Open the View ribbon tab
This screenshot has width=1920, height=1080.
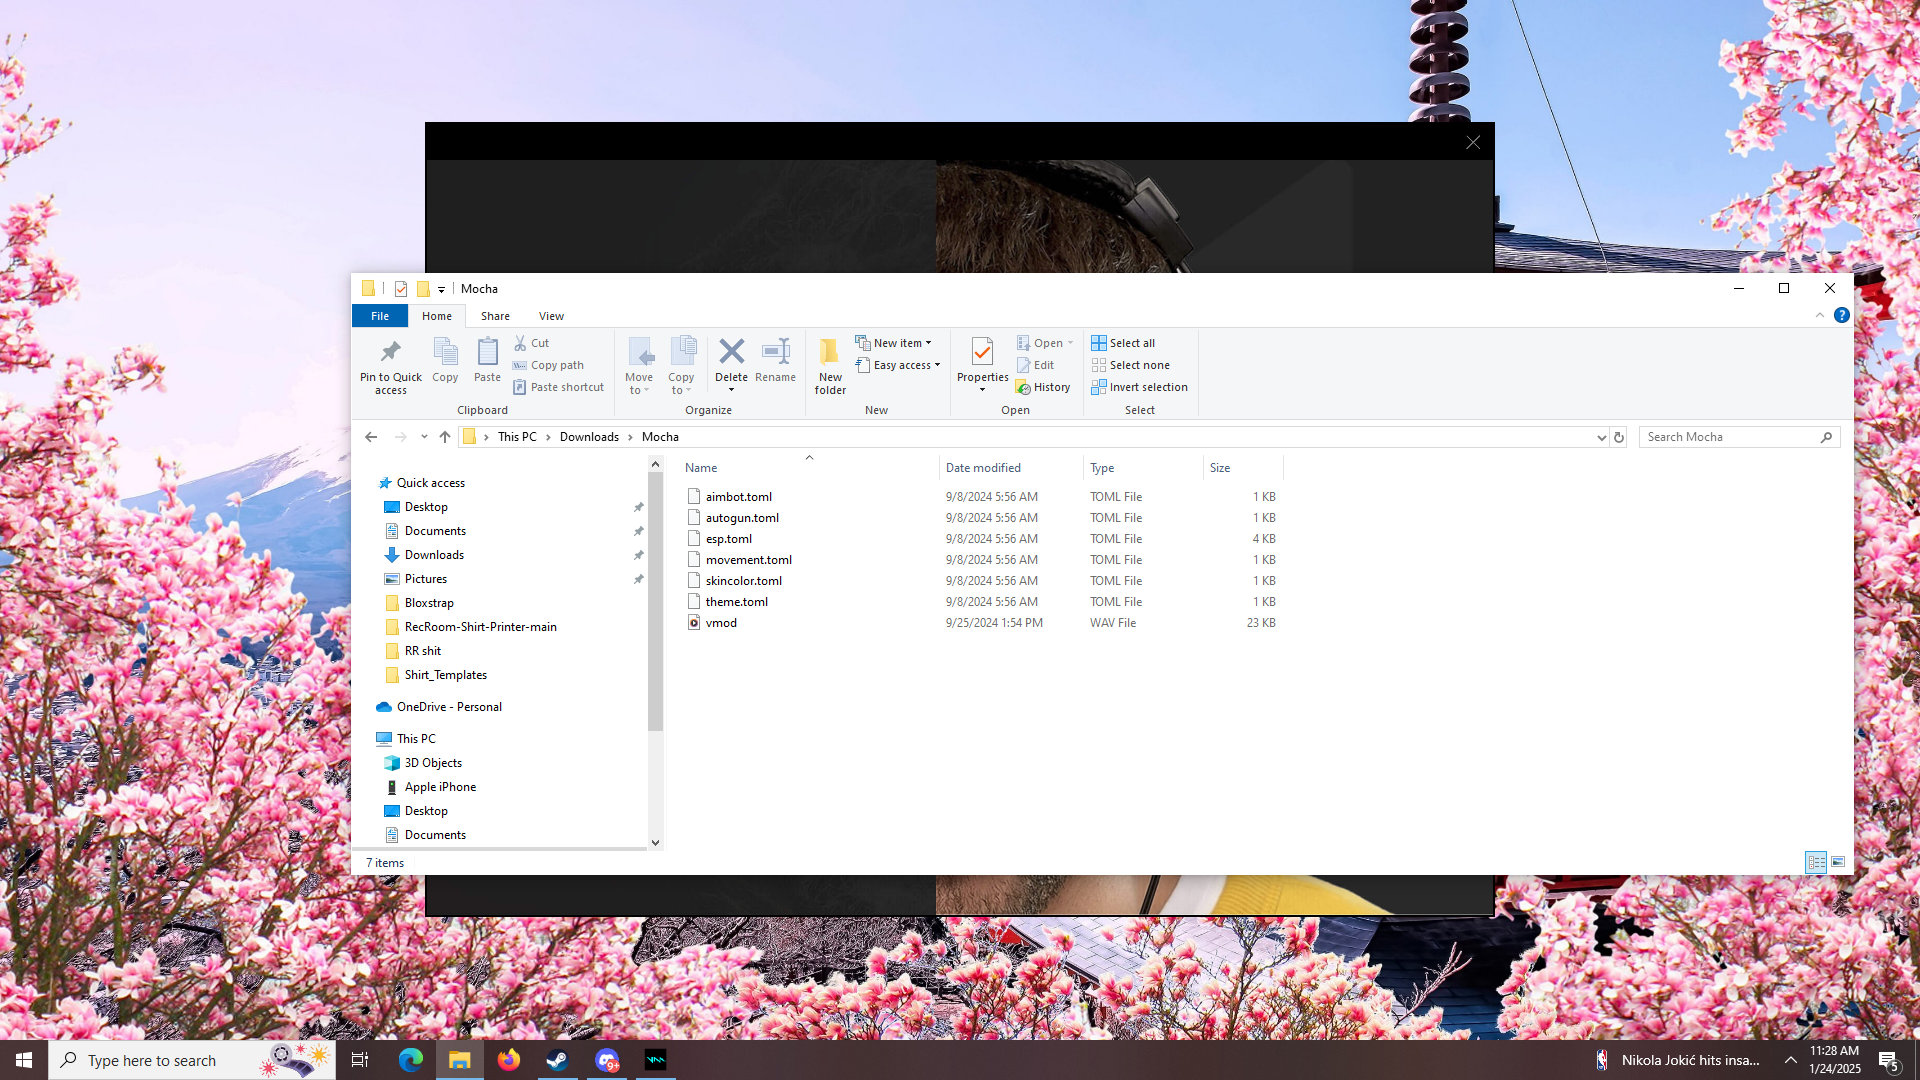551,316
